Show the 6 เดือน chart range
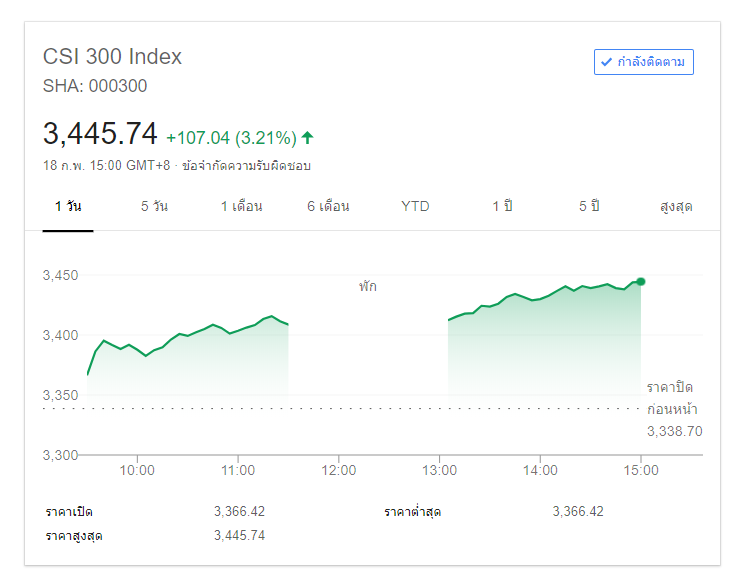Viewport: 739px width, 581px height. 328,206
